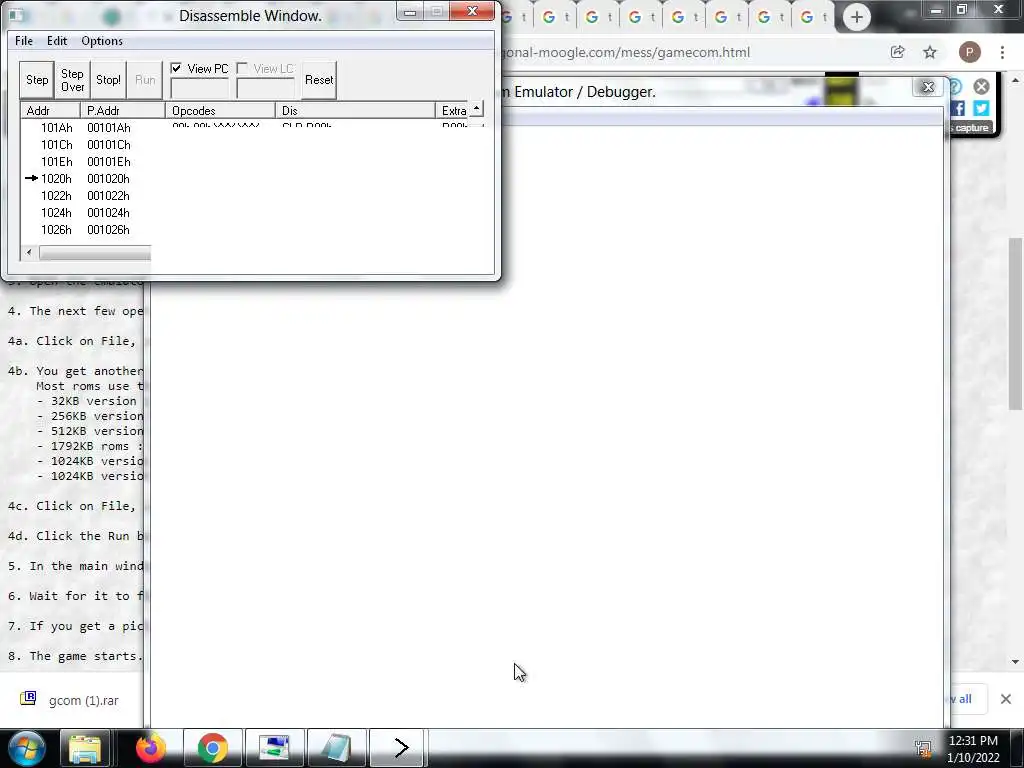The width and height of the screenshot is (1024, 768).
Task: Click the share page icon in address bar
Action: tap(897, 52)
